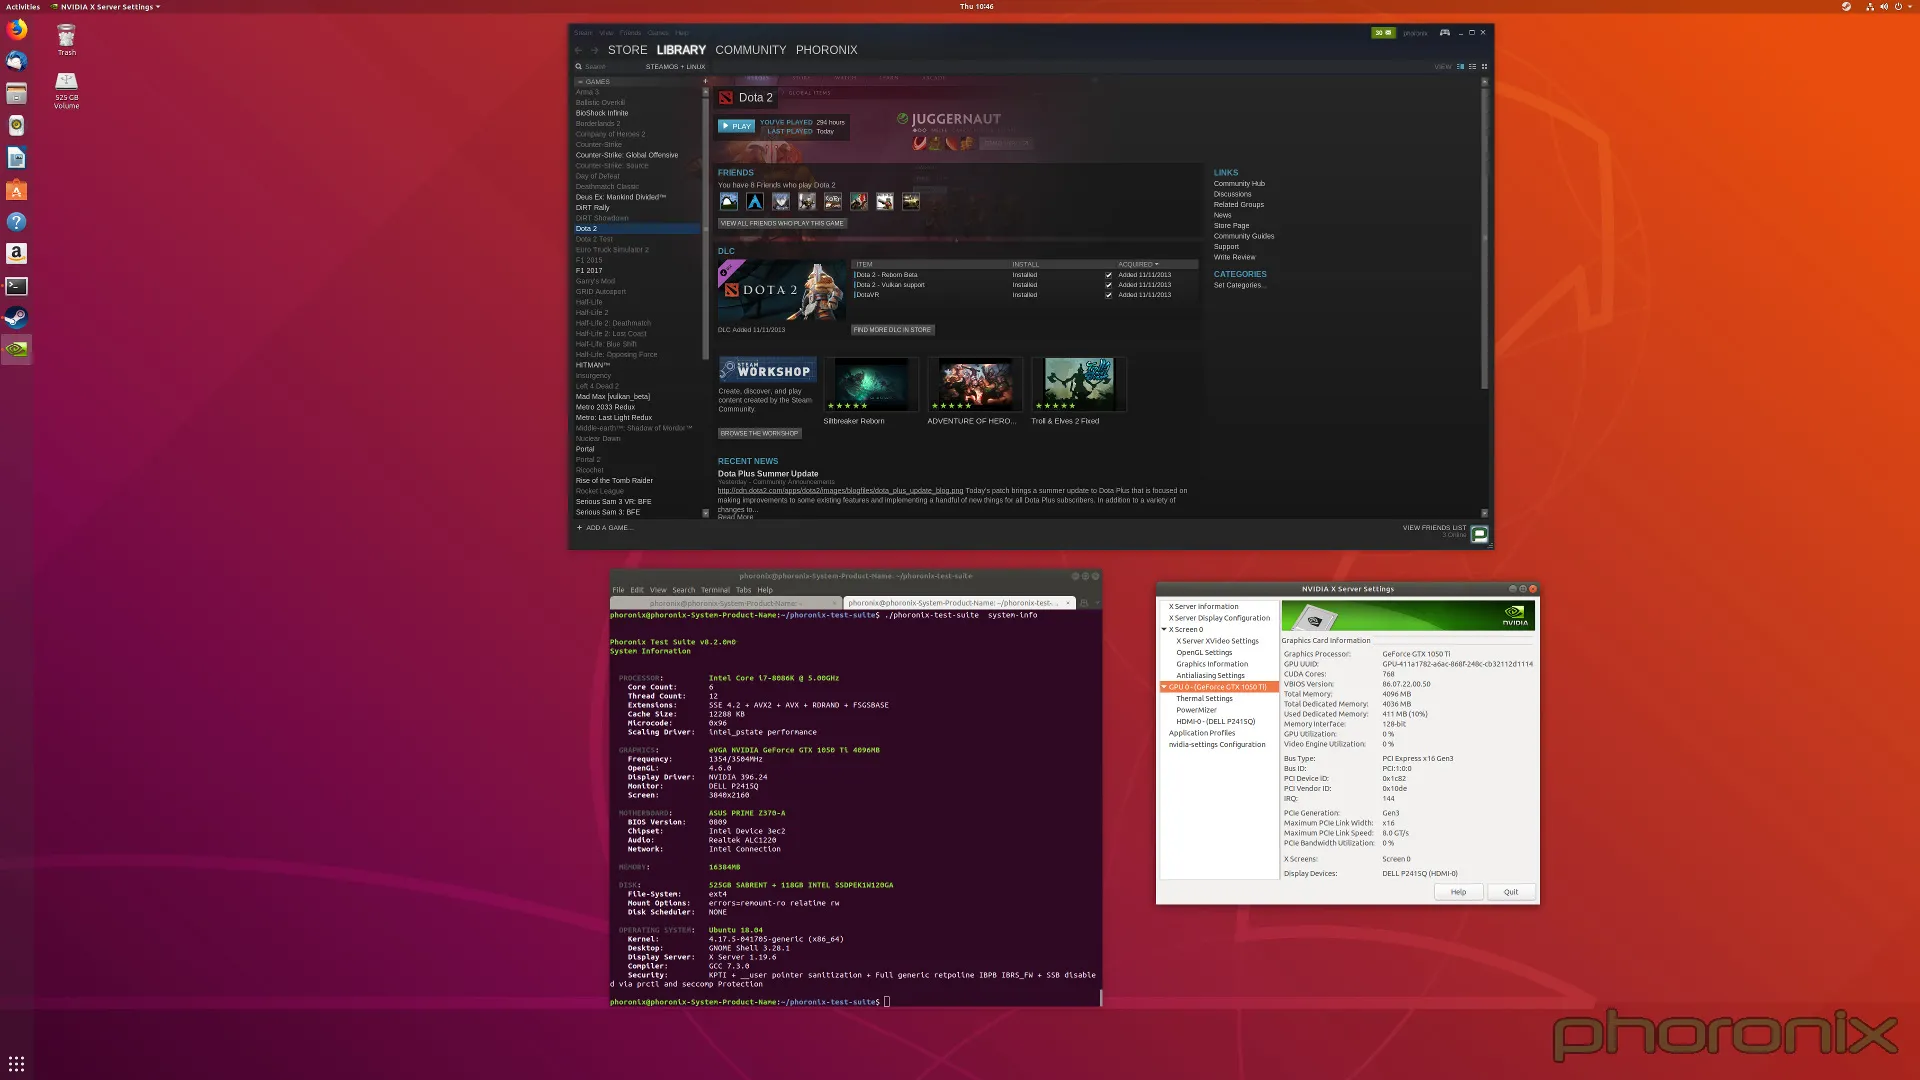Image resolution: width=1920 pixels, height=1080 pixels.
Task: Open the Amazon launcher in the dock
Action: (x=16, y=254)
